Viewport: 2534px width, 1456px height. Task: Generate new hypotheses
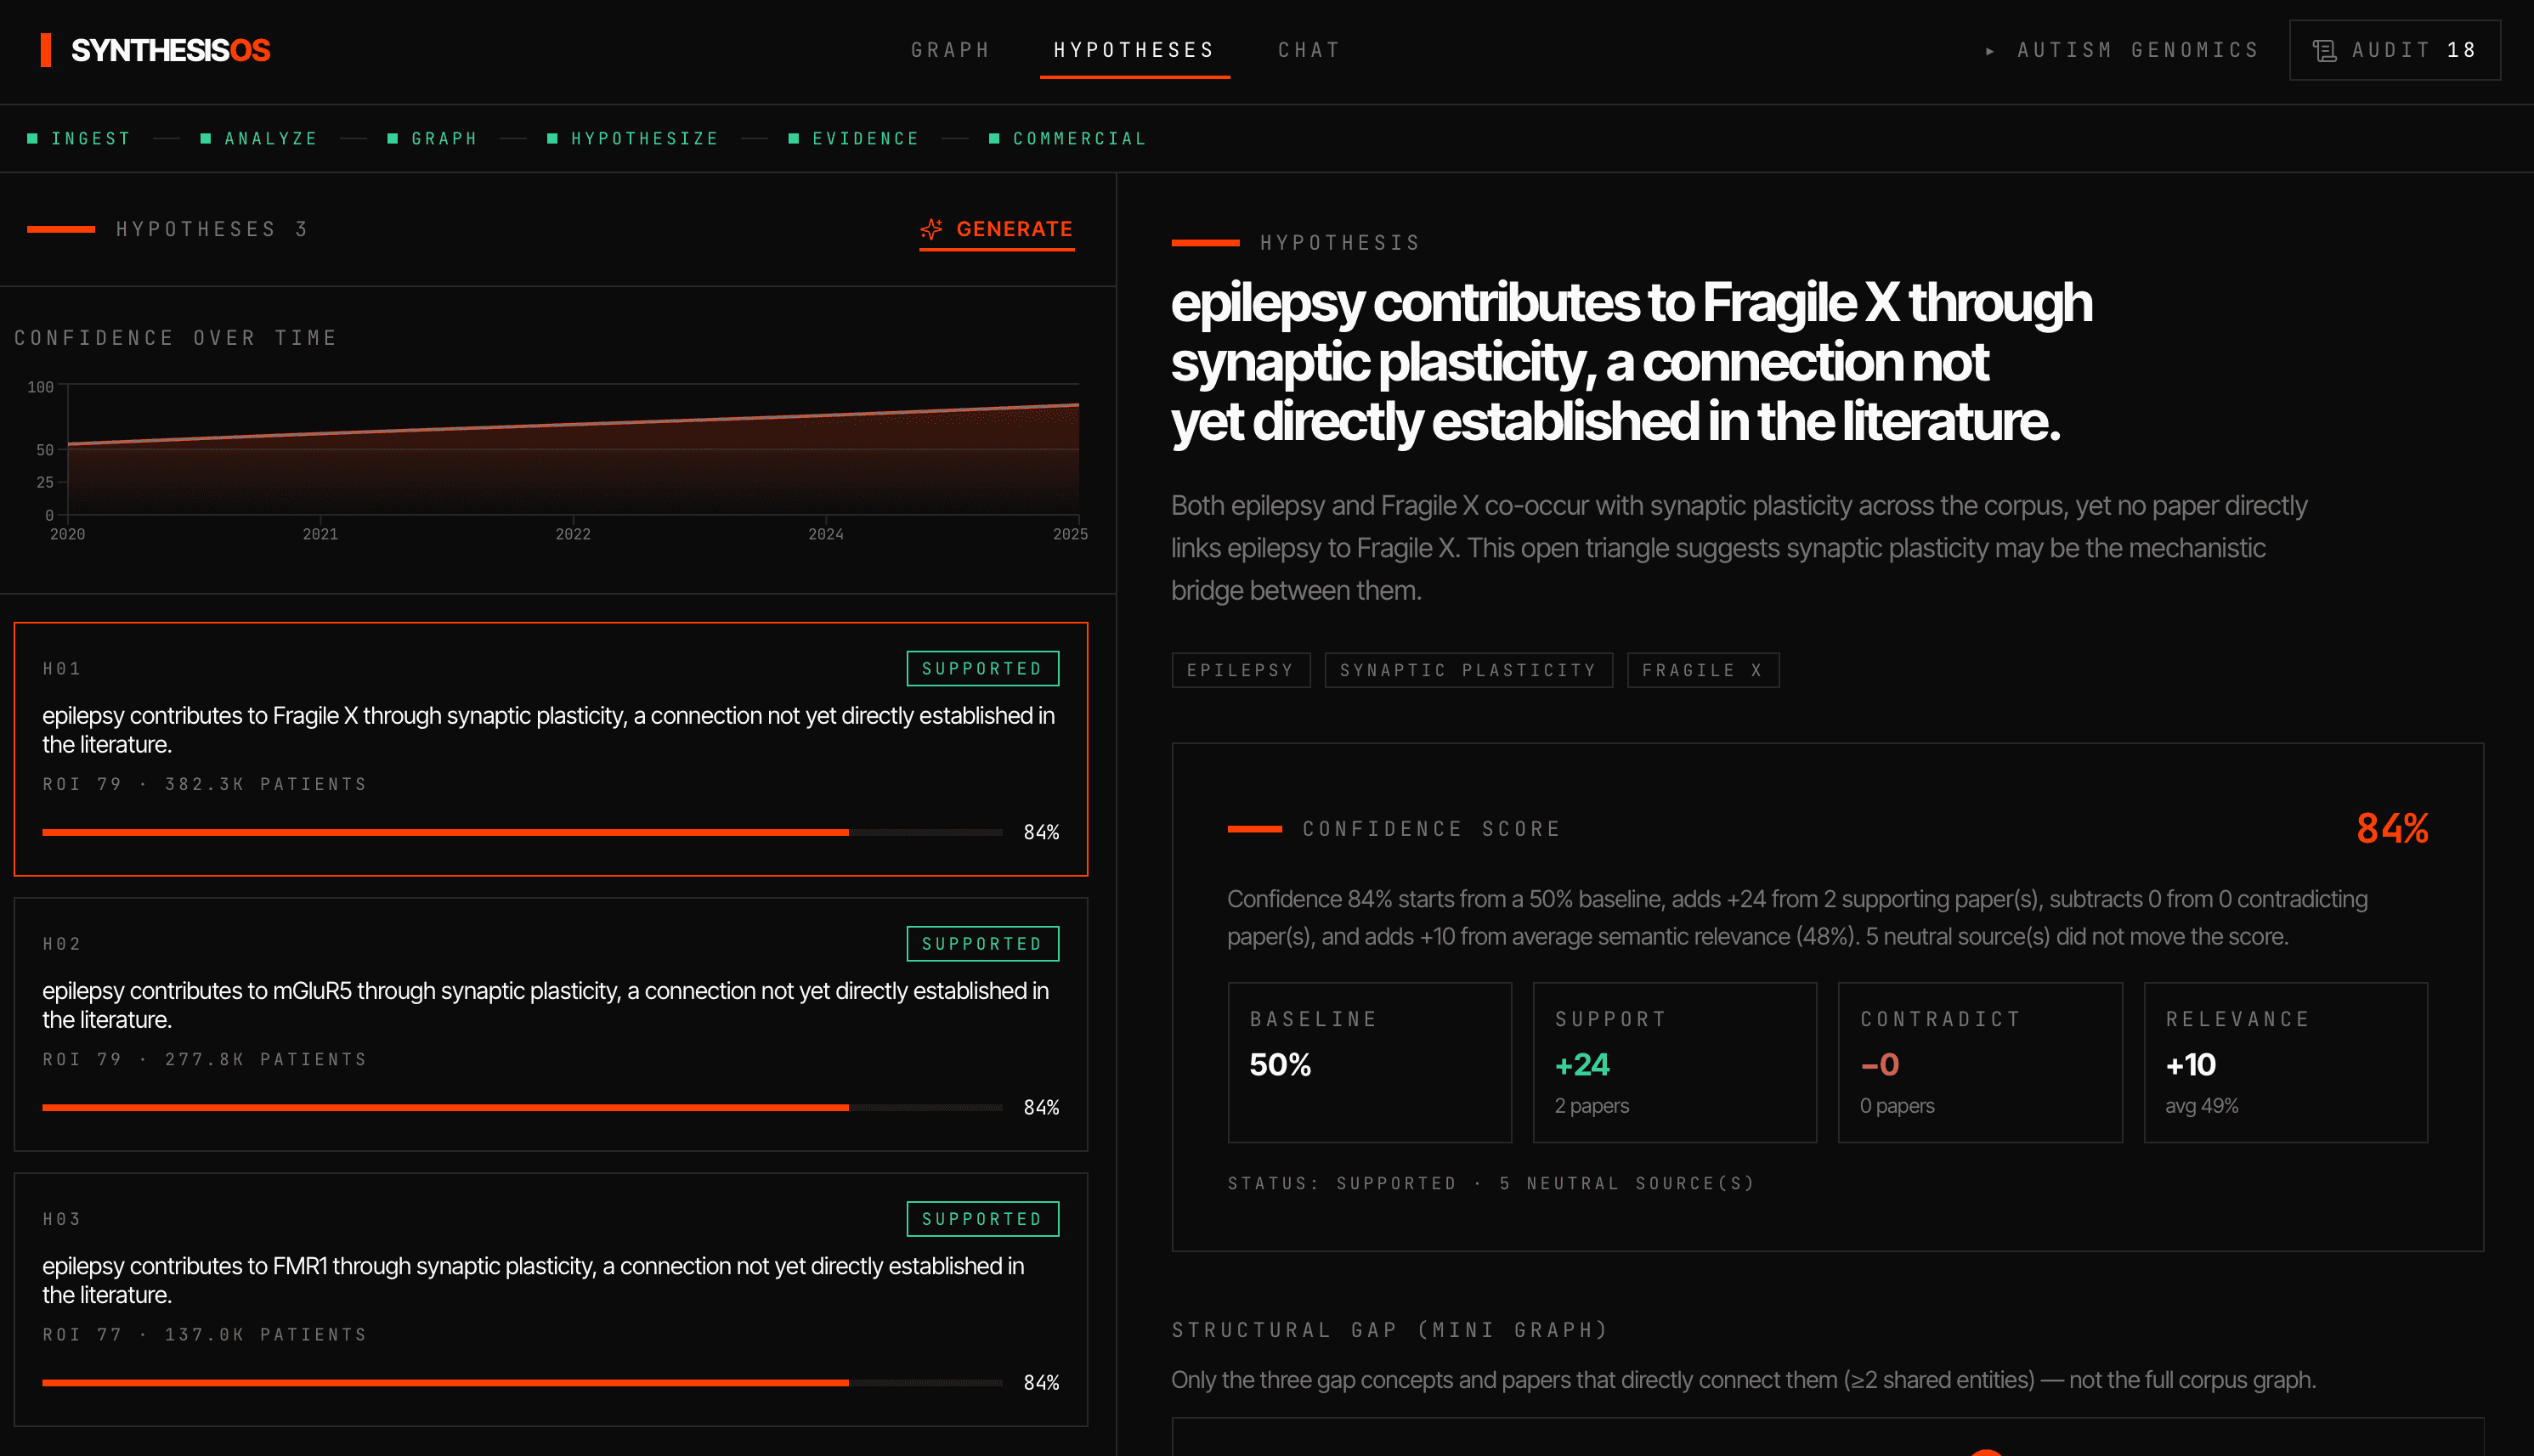tap(997, 230)
